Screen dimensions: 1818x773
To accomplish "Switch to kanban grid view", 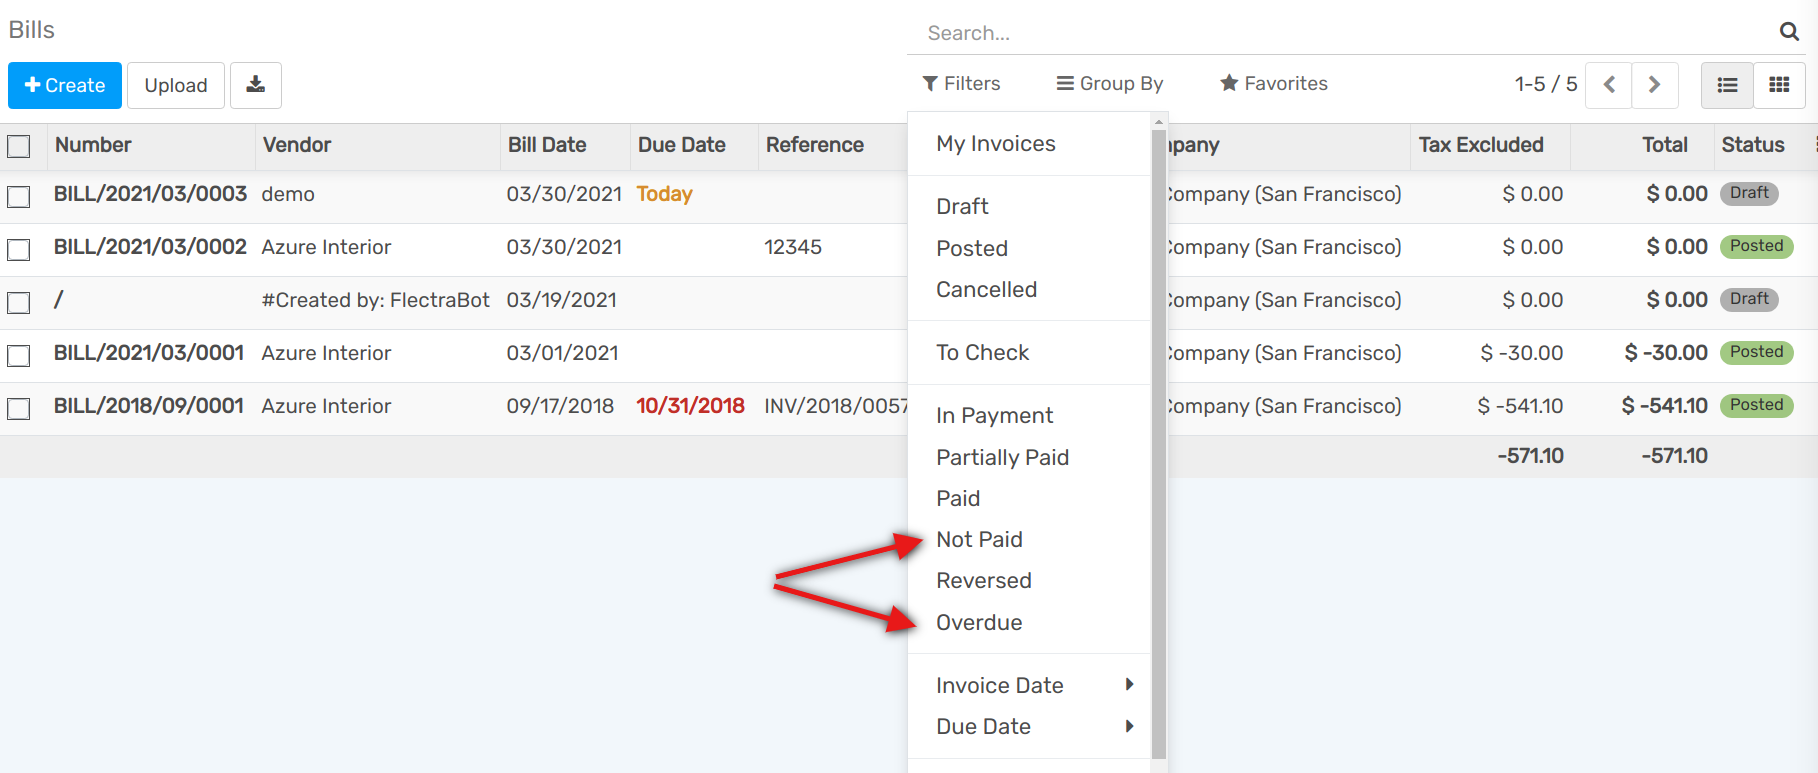I will point(1779,85).
